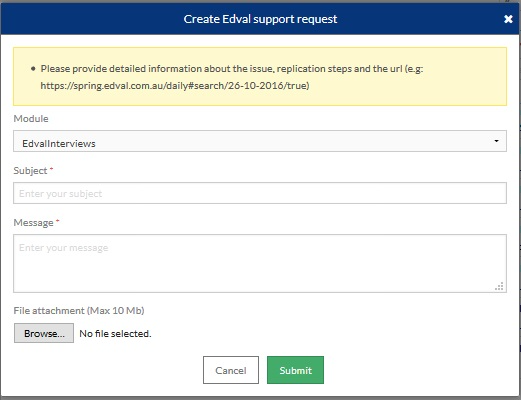This screenshot has width=521, height=400.
Task: Close the Edval support request dialog
Action: pyautogui.click(x=508, y=19)
